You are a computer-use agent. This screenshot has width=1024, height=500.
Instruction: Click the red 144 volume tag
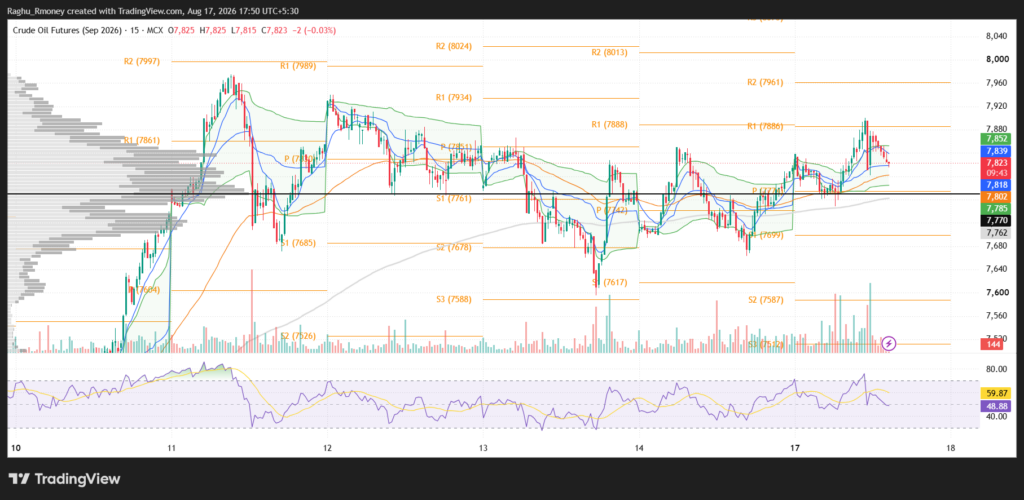tap(993, 344)
